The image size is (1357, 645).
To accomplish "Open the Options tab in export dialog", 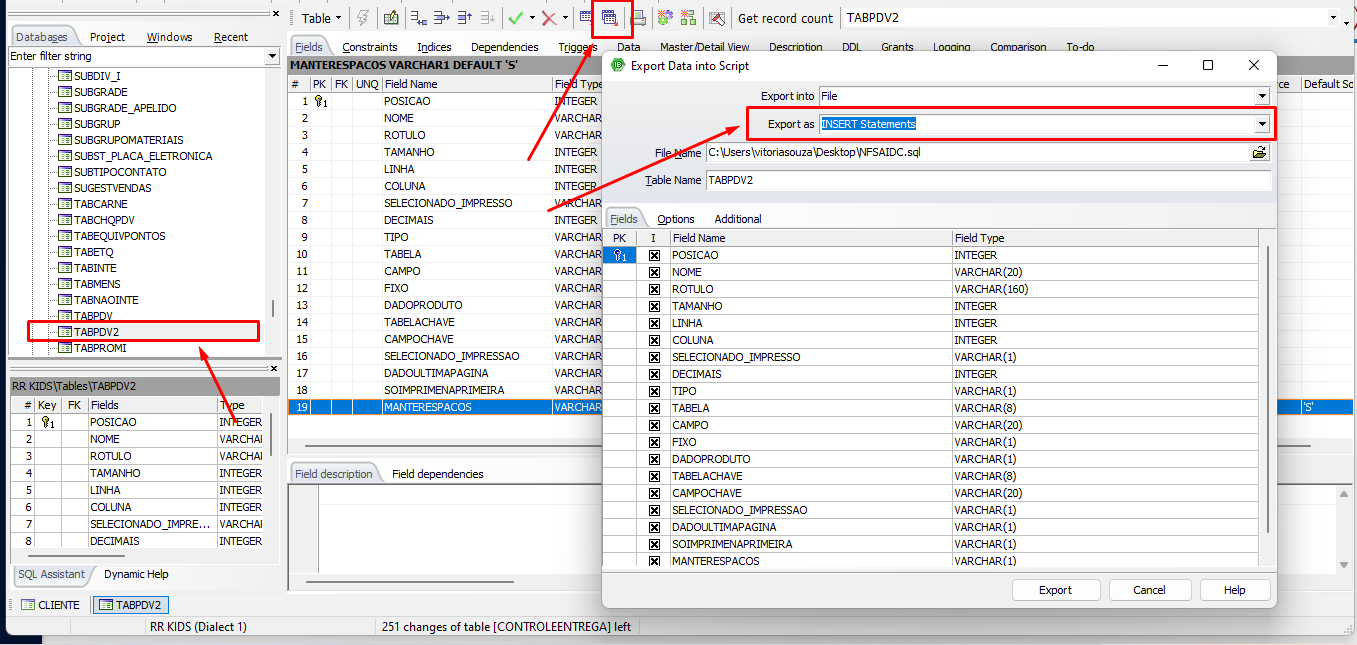I will [x=676, y=219].
